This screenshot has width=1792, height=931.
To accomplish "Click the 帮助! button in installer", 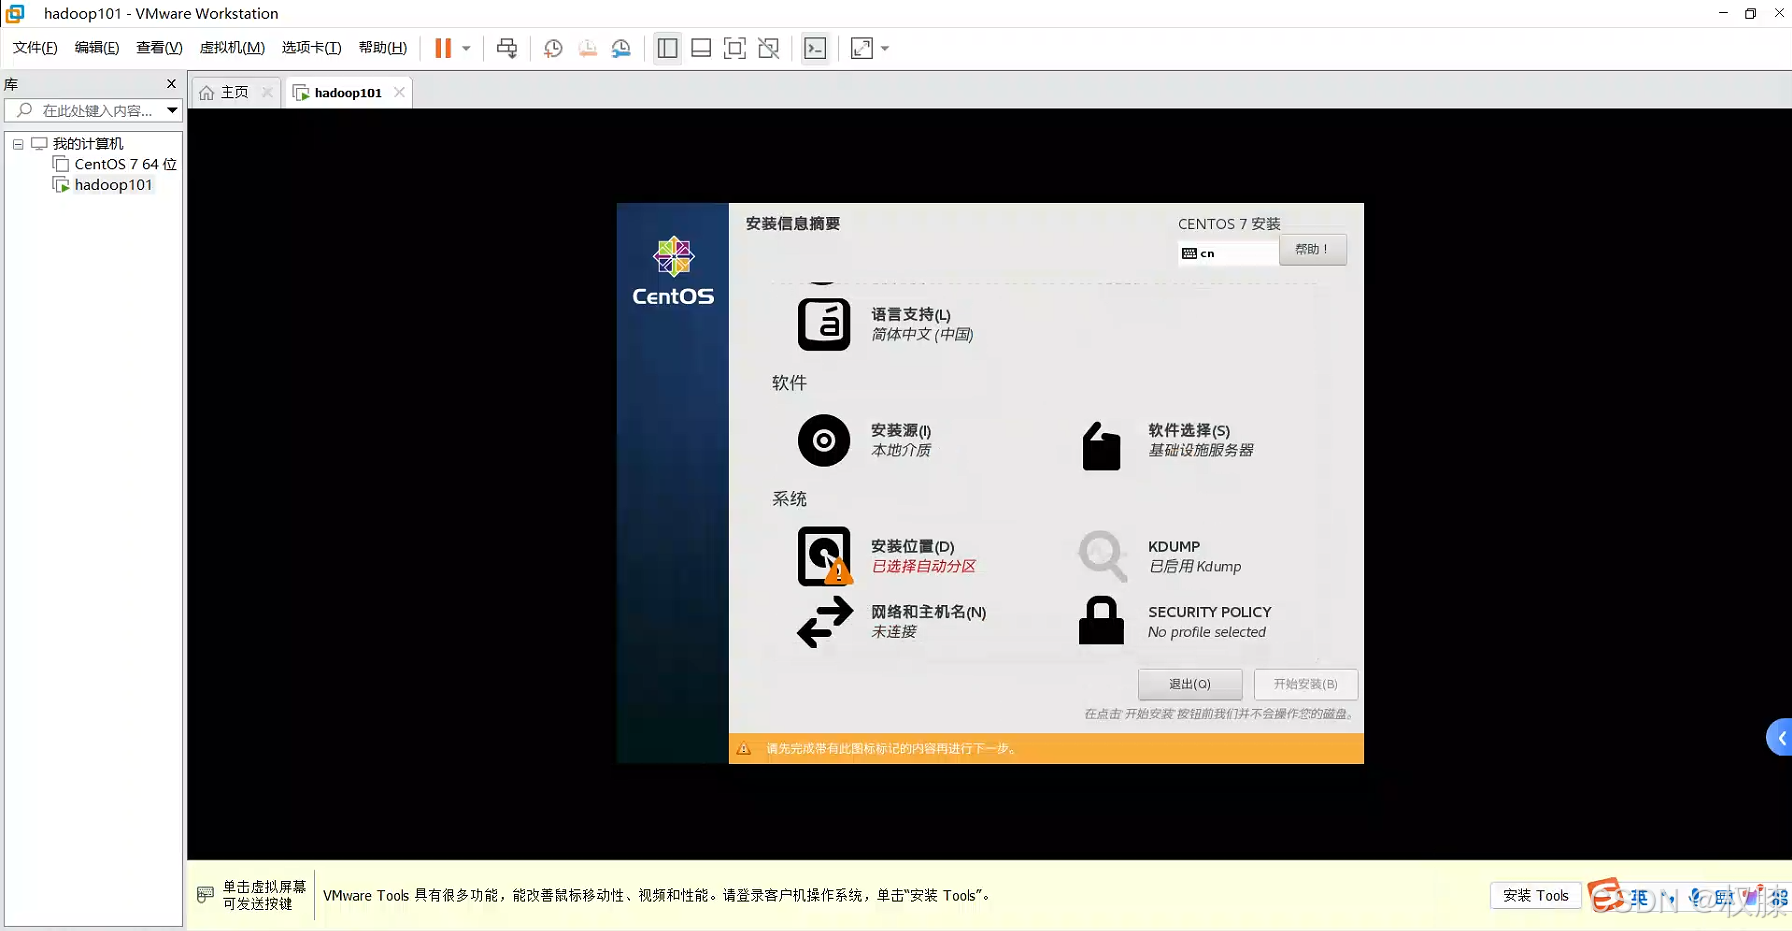I will (1312, 249).
